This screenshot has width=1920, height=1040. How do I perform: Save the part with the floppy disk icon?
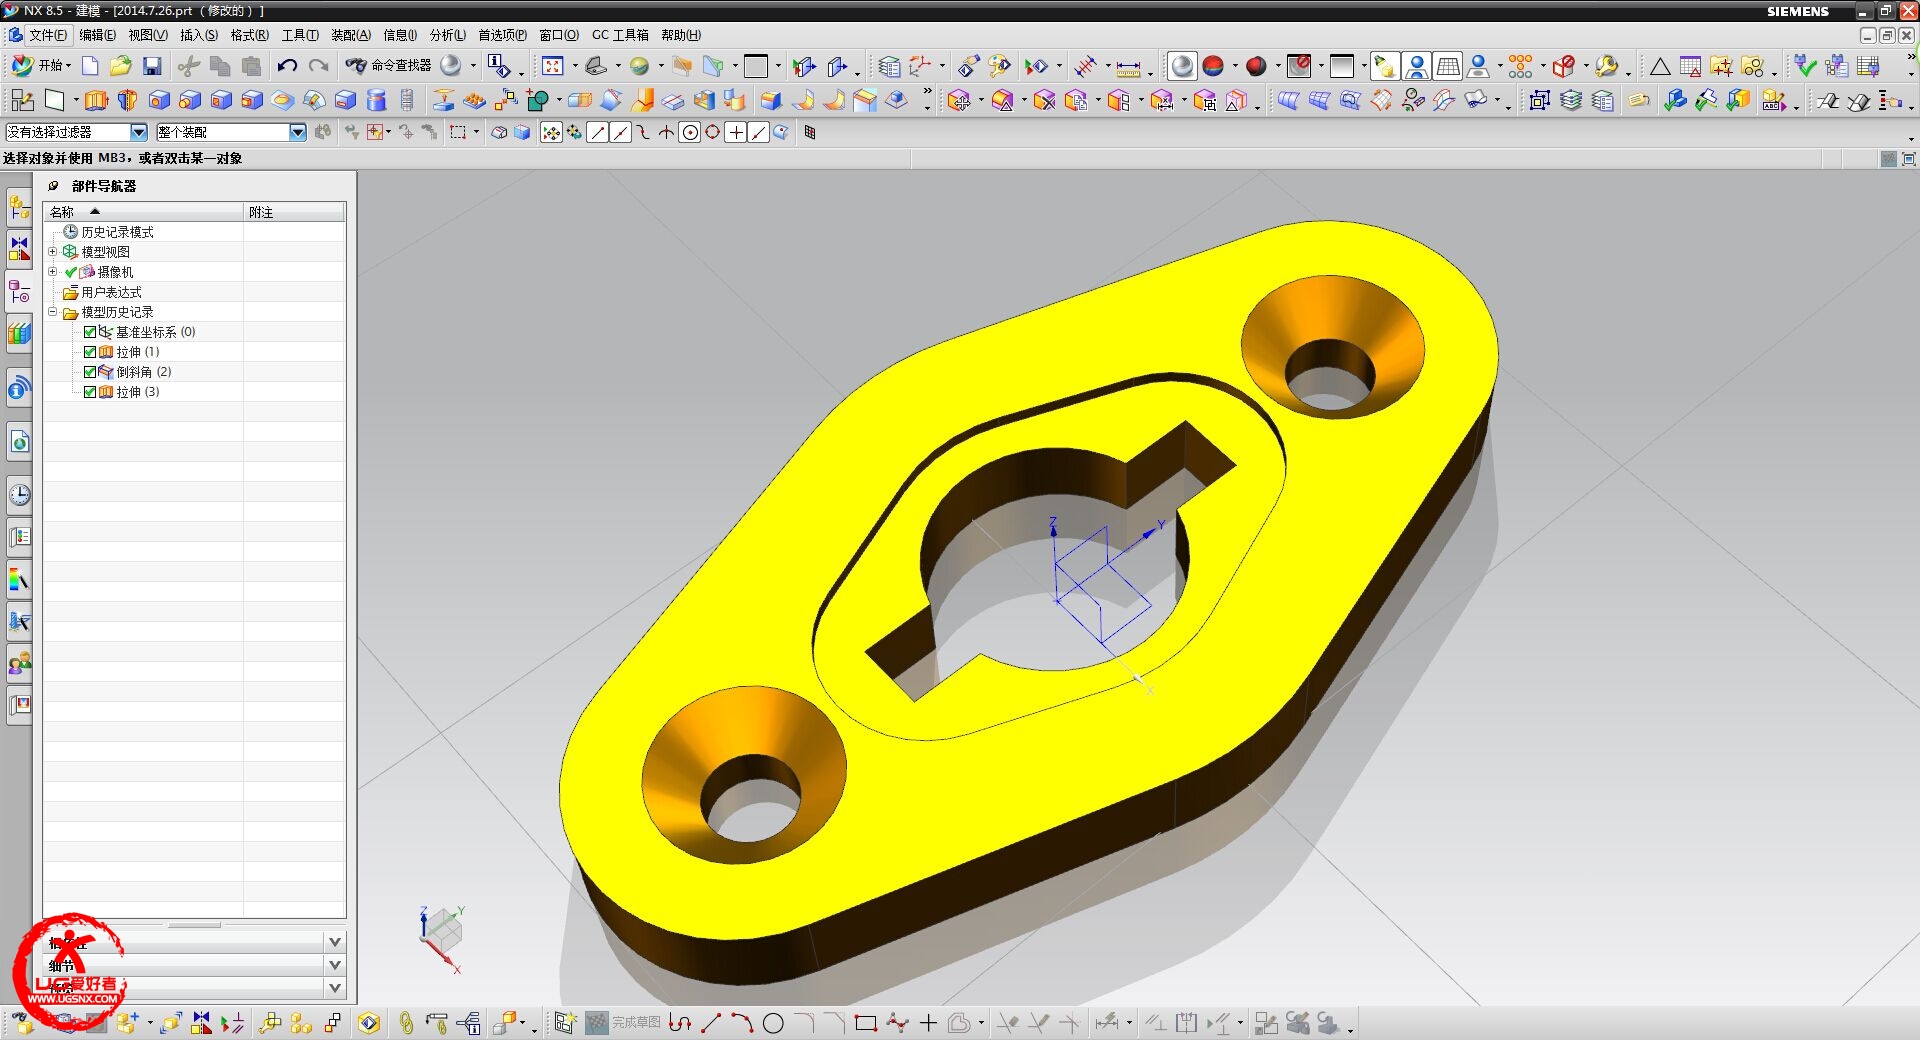click(152, 66)
